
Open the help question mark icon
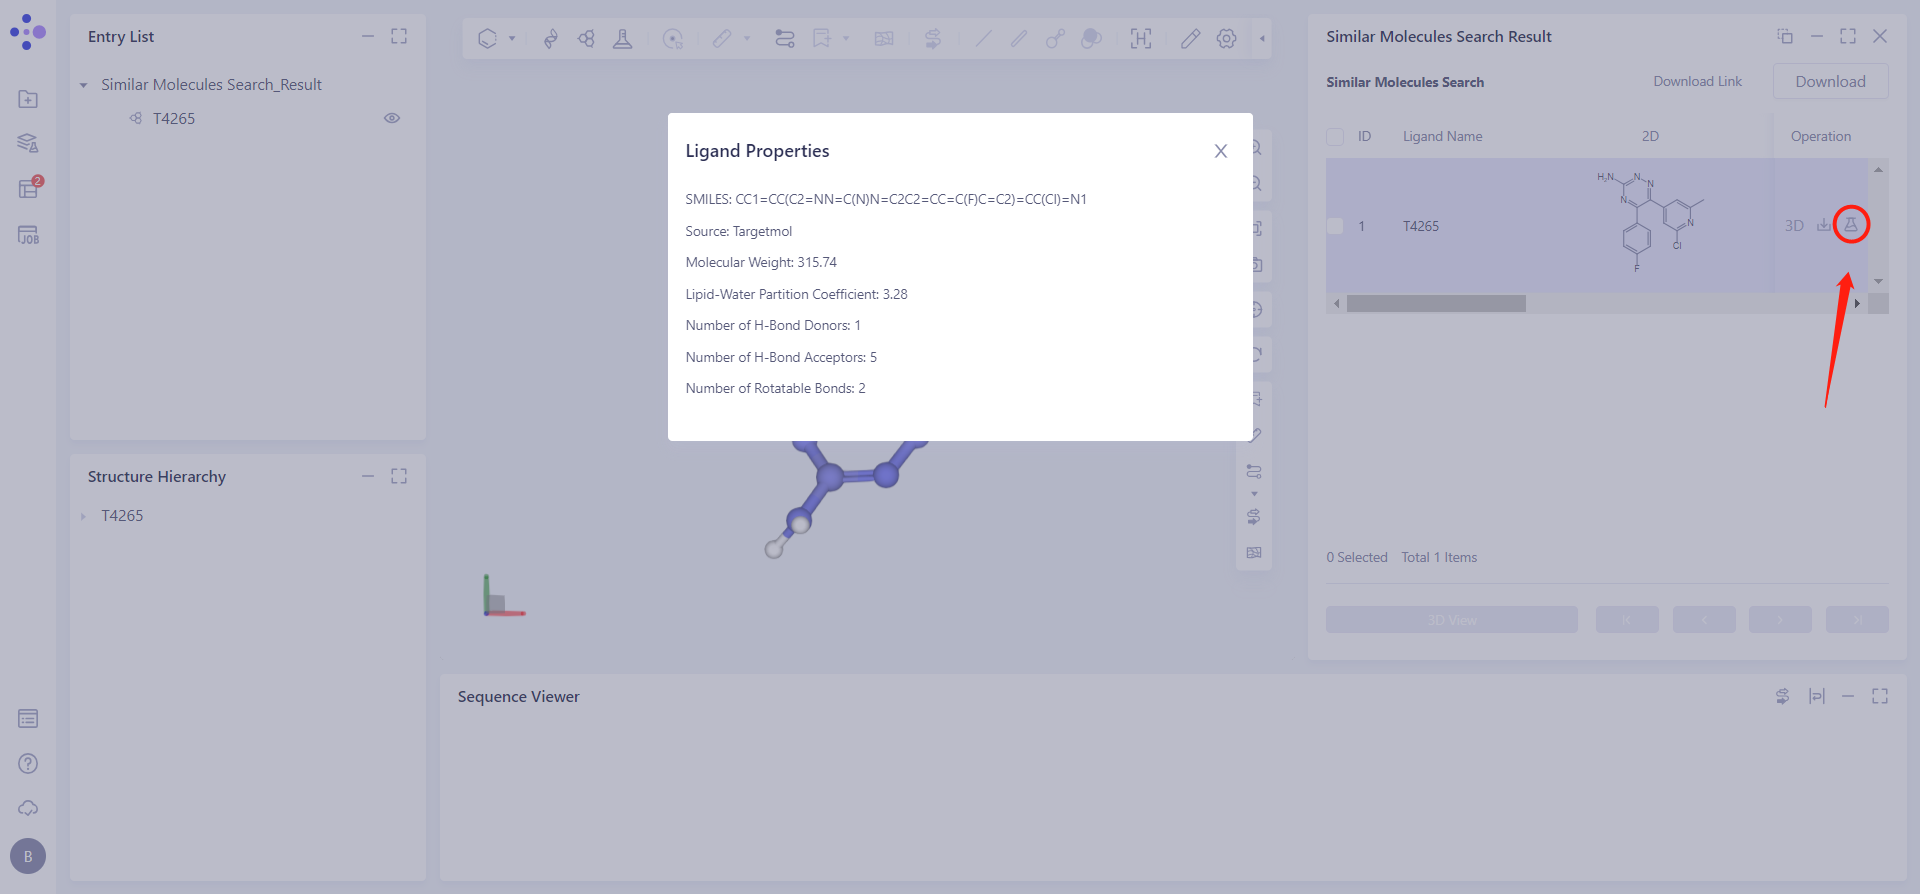(28, 763)
